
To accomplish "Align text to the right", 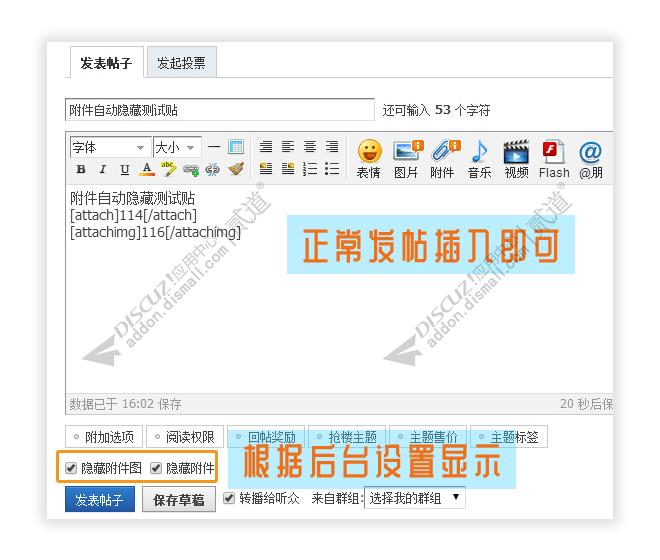I will 332,147.
